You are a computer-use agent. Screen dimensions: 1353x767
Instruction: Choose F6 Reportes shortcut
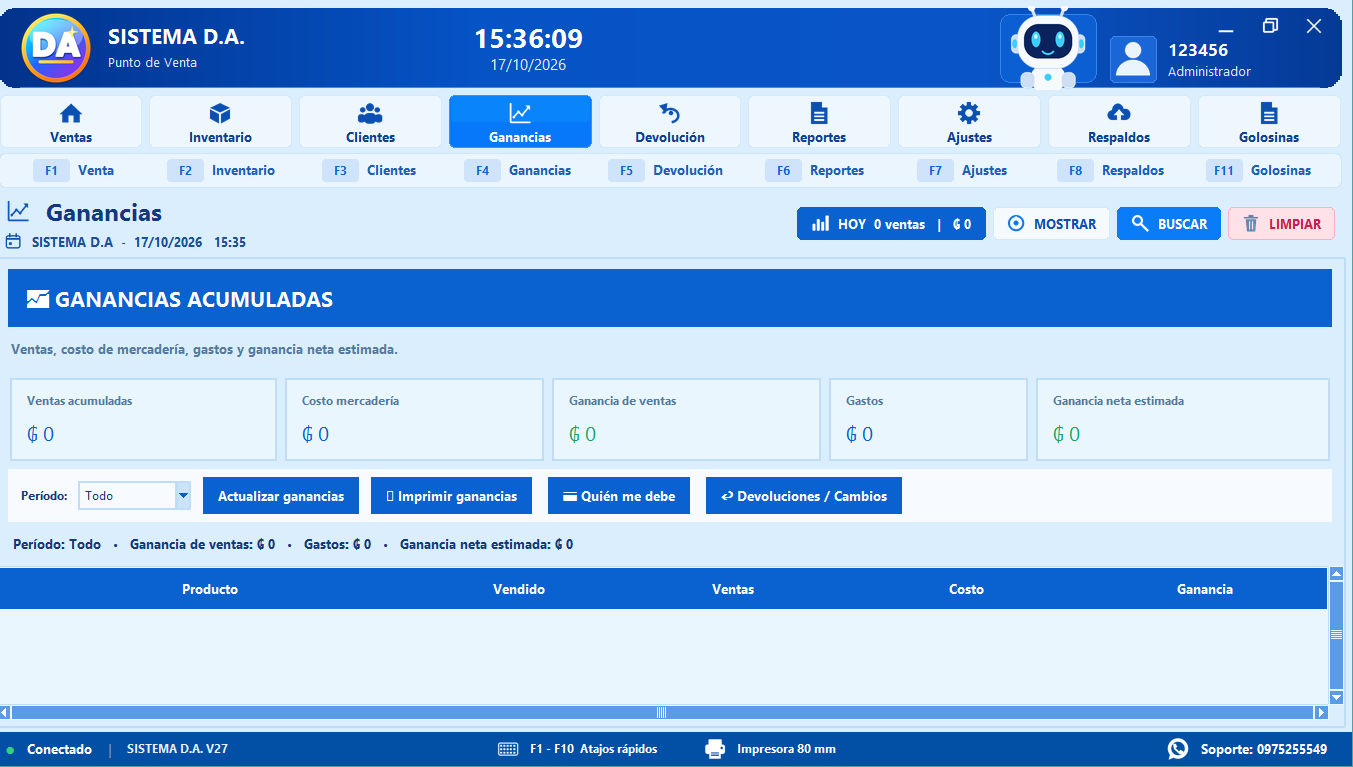(815, 170)
